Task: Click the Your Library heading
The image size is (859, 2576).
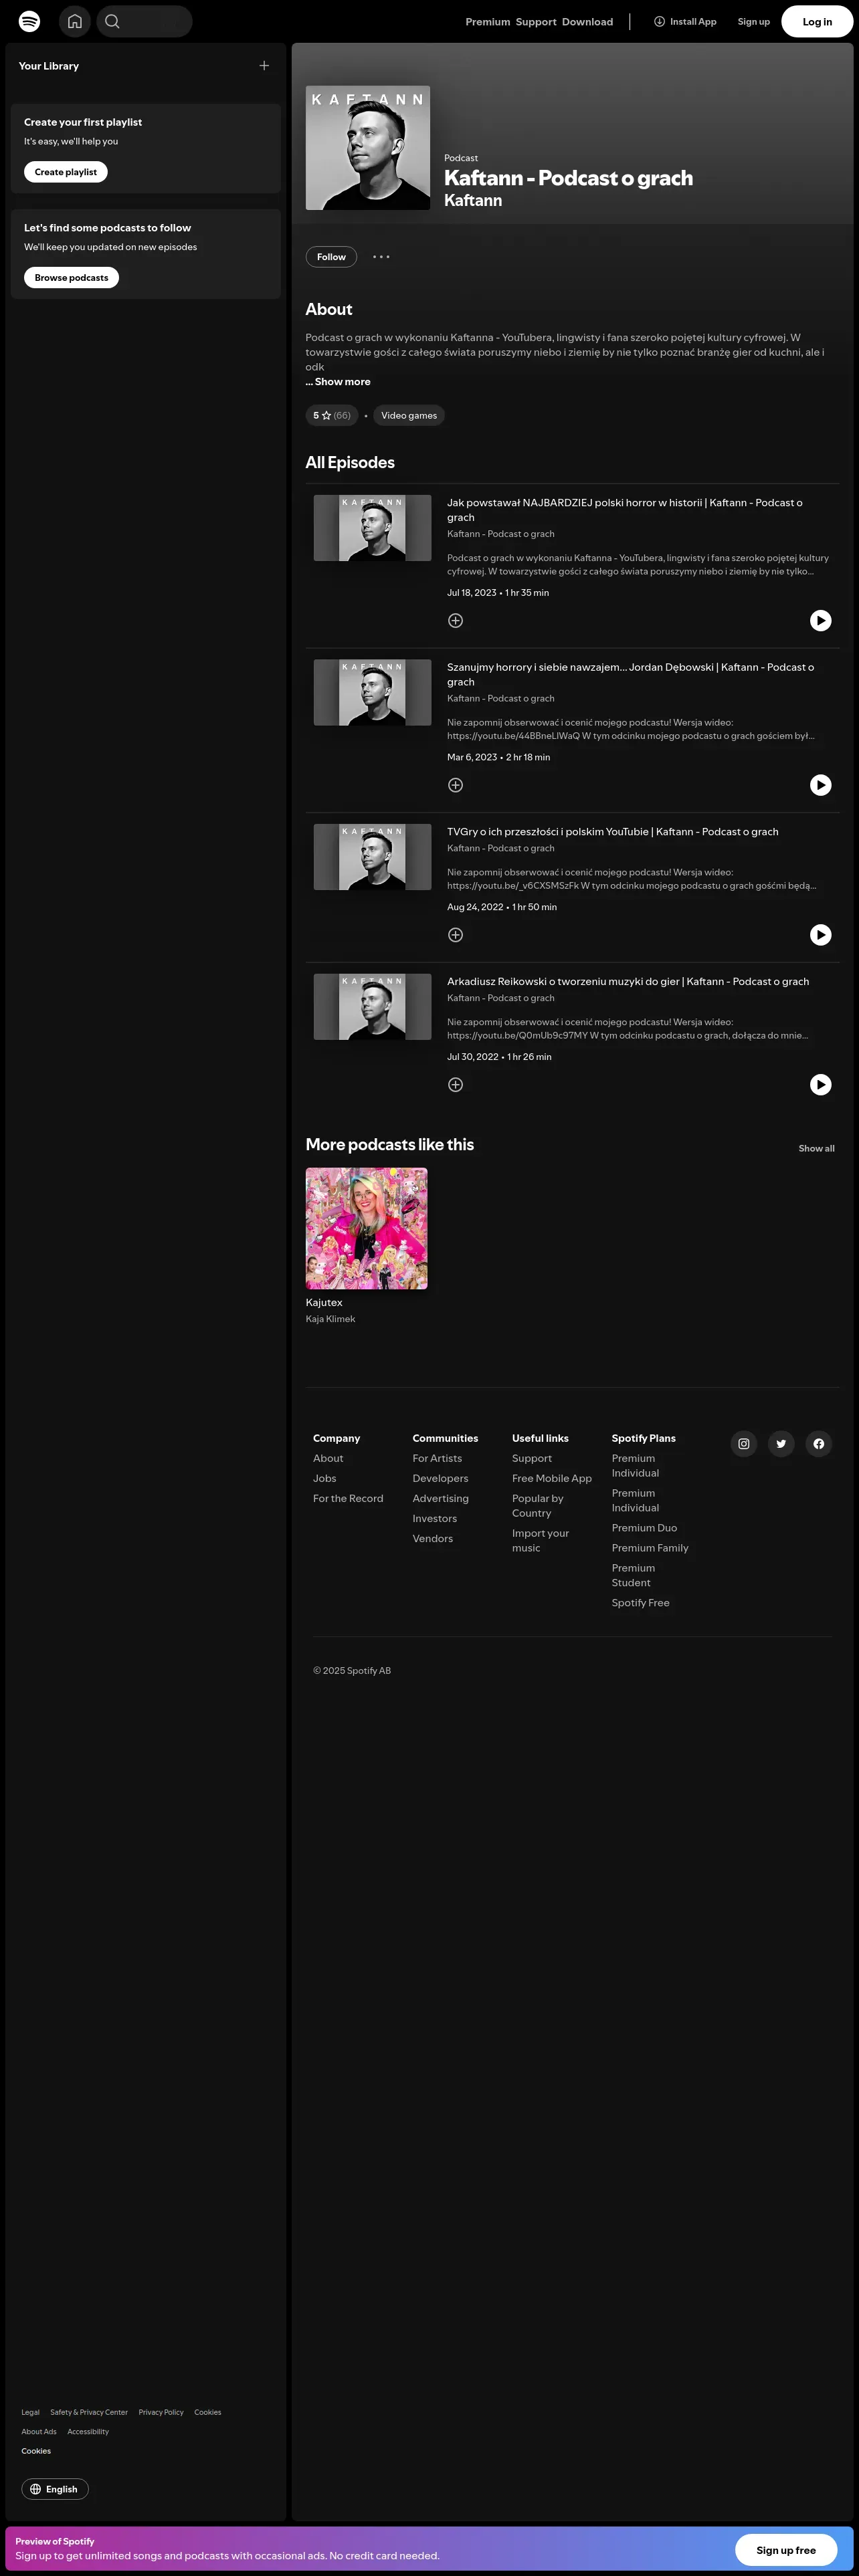Action: [49, 66]
